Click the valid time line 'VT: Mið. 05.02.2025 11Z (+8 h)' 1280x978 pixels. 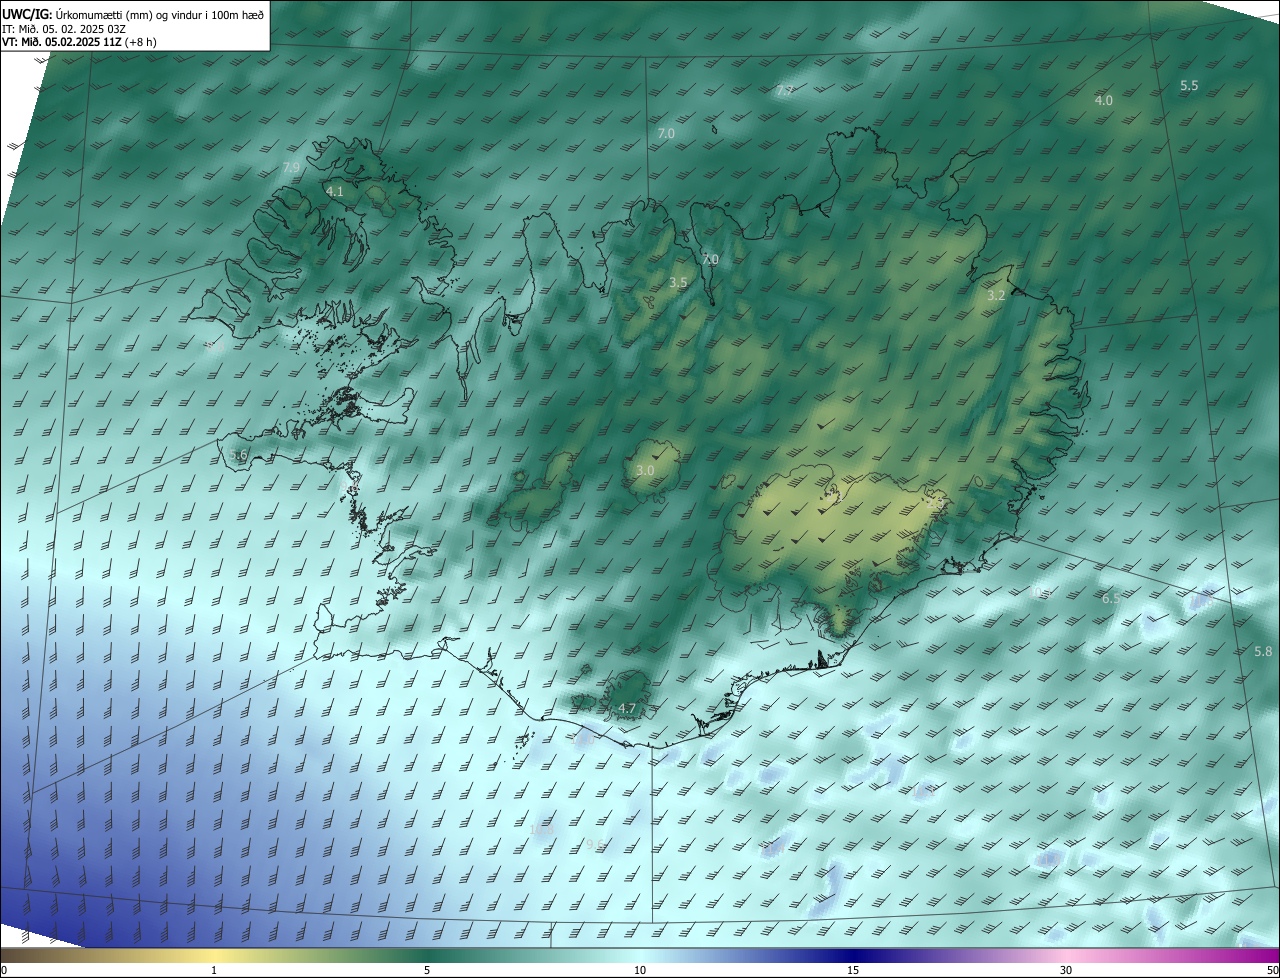pos(80,42)
